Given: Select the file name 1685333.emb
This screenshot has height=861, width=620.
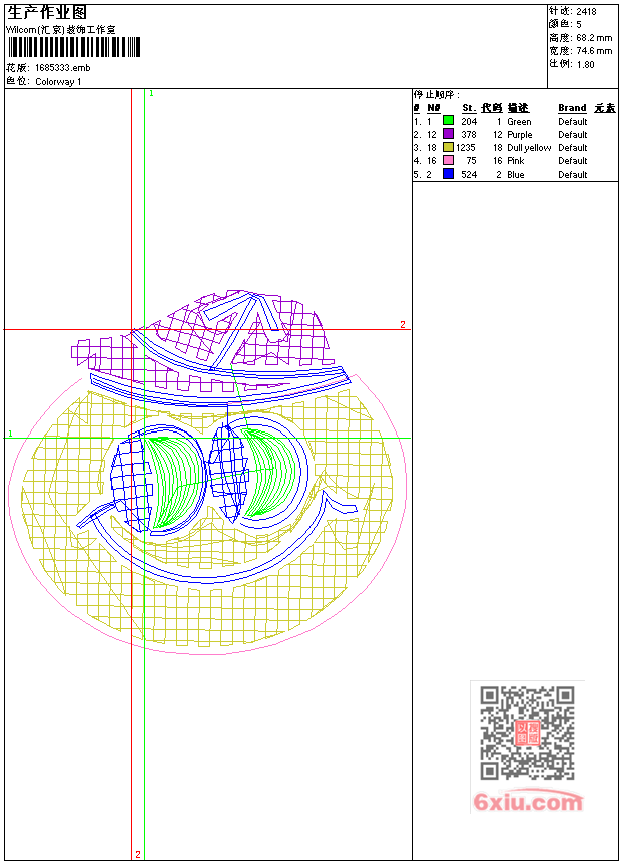Looking at the screenshot, I should click(x=63, y=68).
